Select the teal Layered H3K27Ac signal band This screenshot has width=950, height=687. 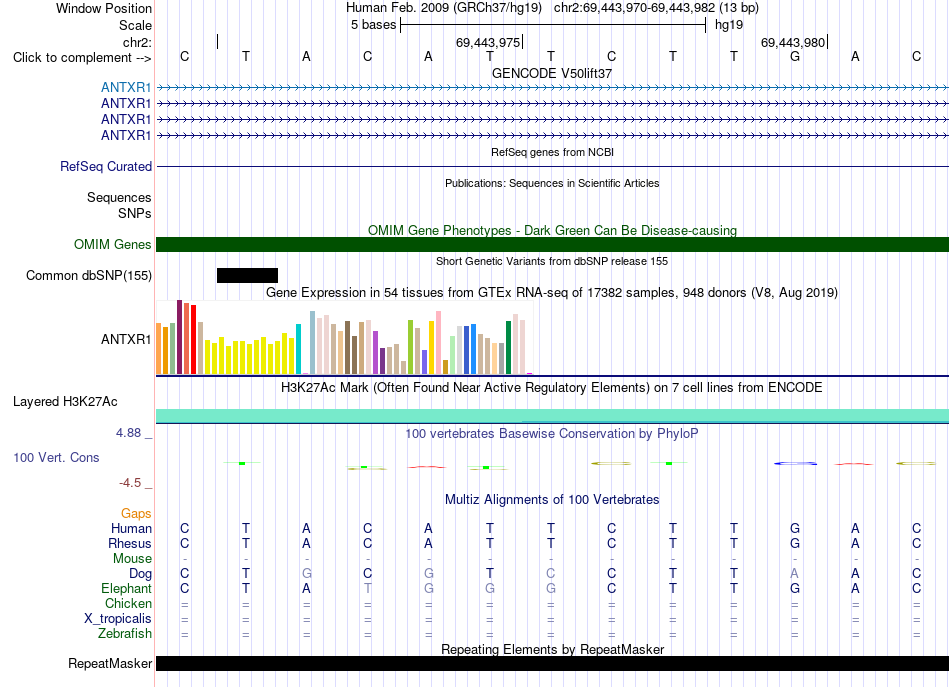[x=552, y=416]
